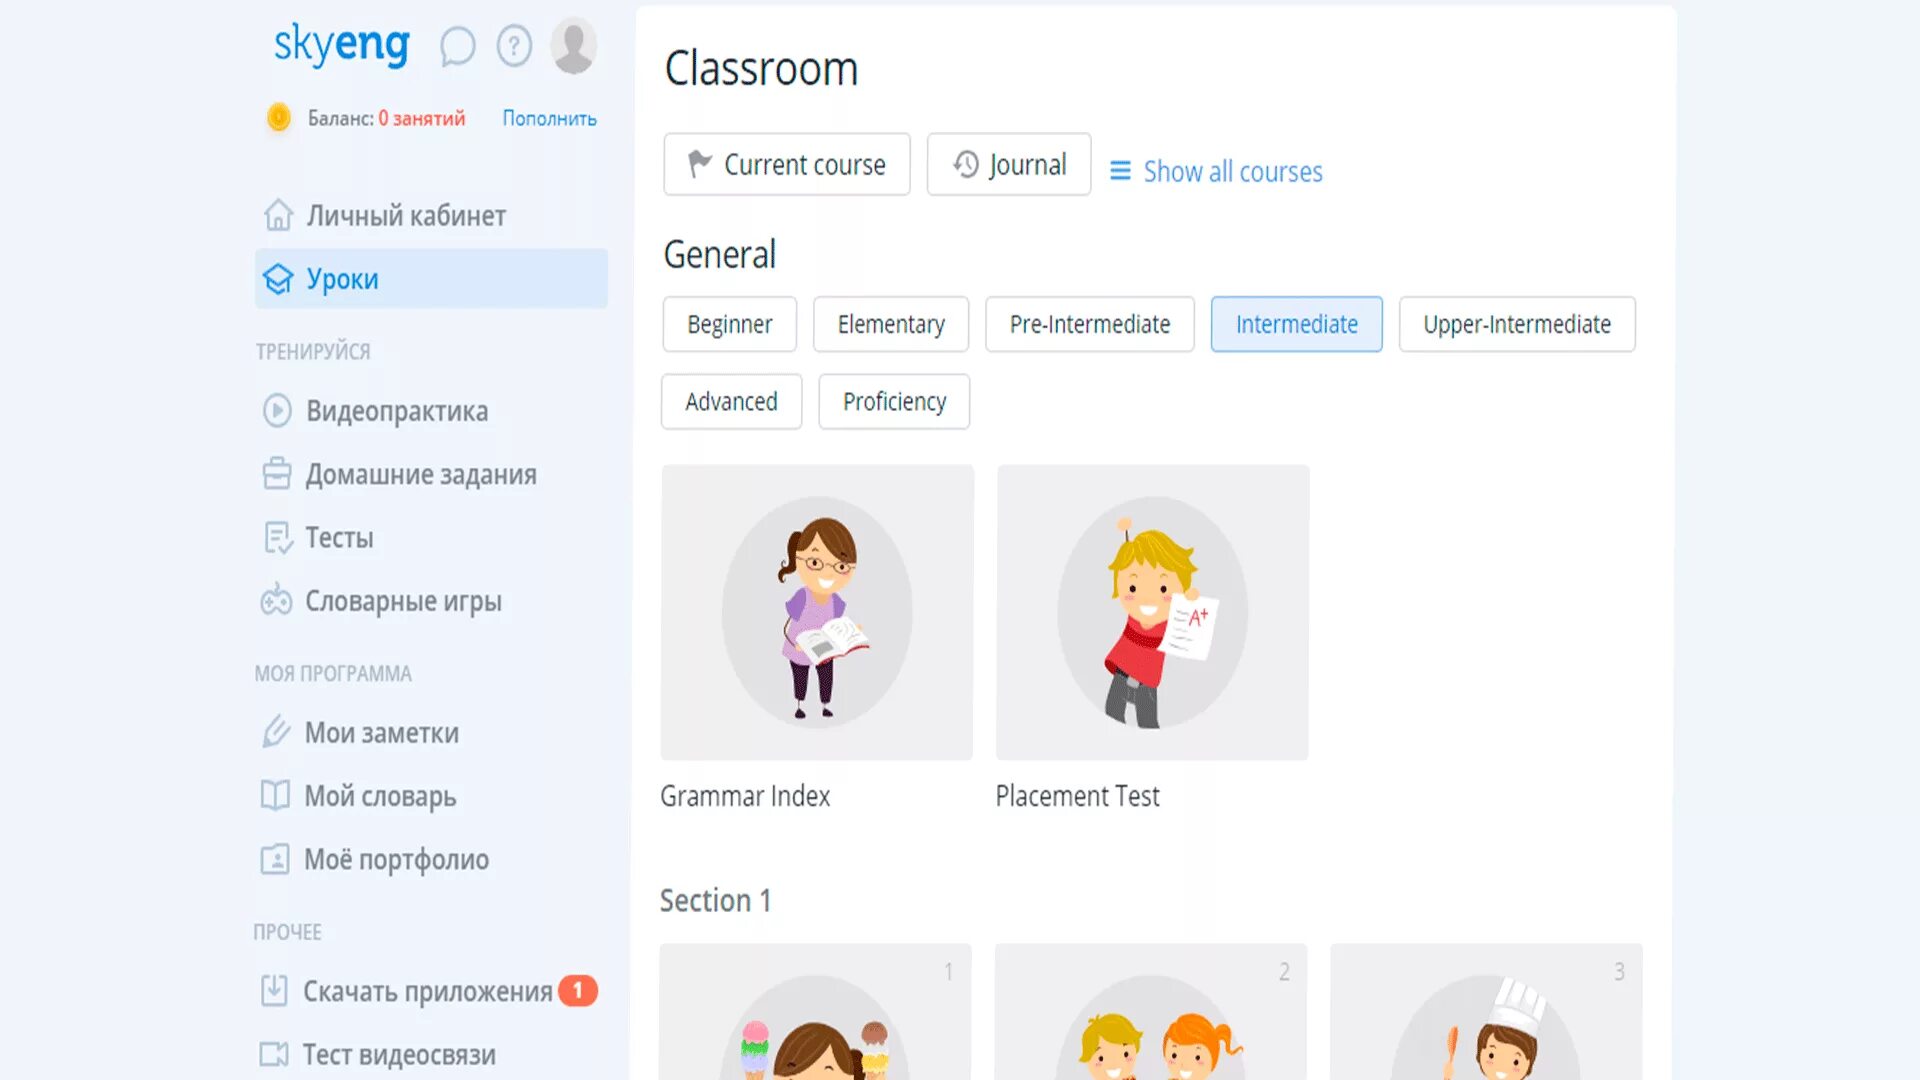Open Словарные игры in sidebar

(x=402, y=601)
